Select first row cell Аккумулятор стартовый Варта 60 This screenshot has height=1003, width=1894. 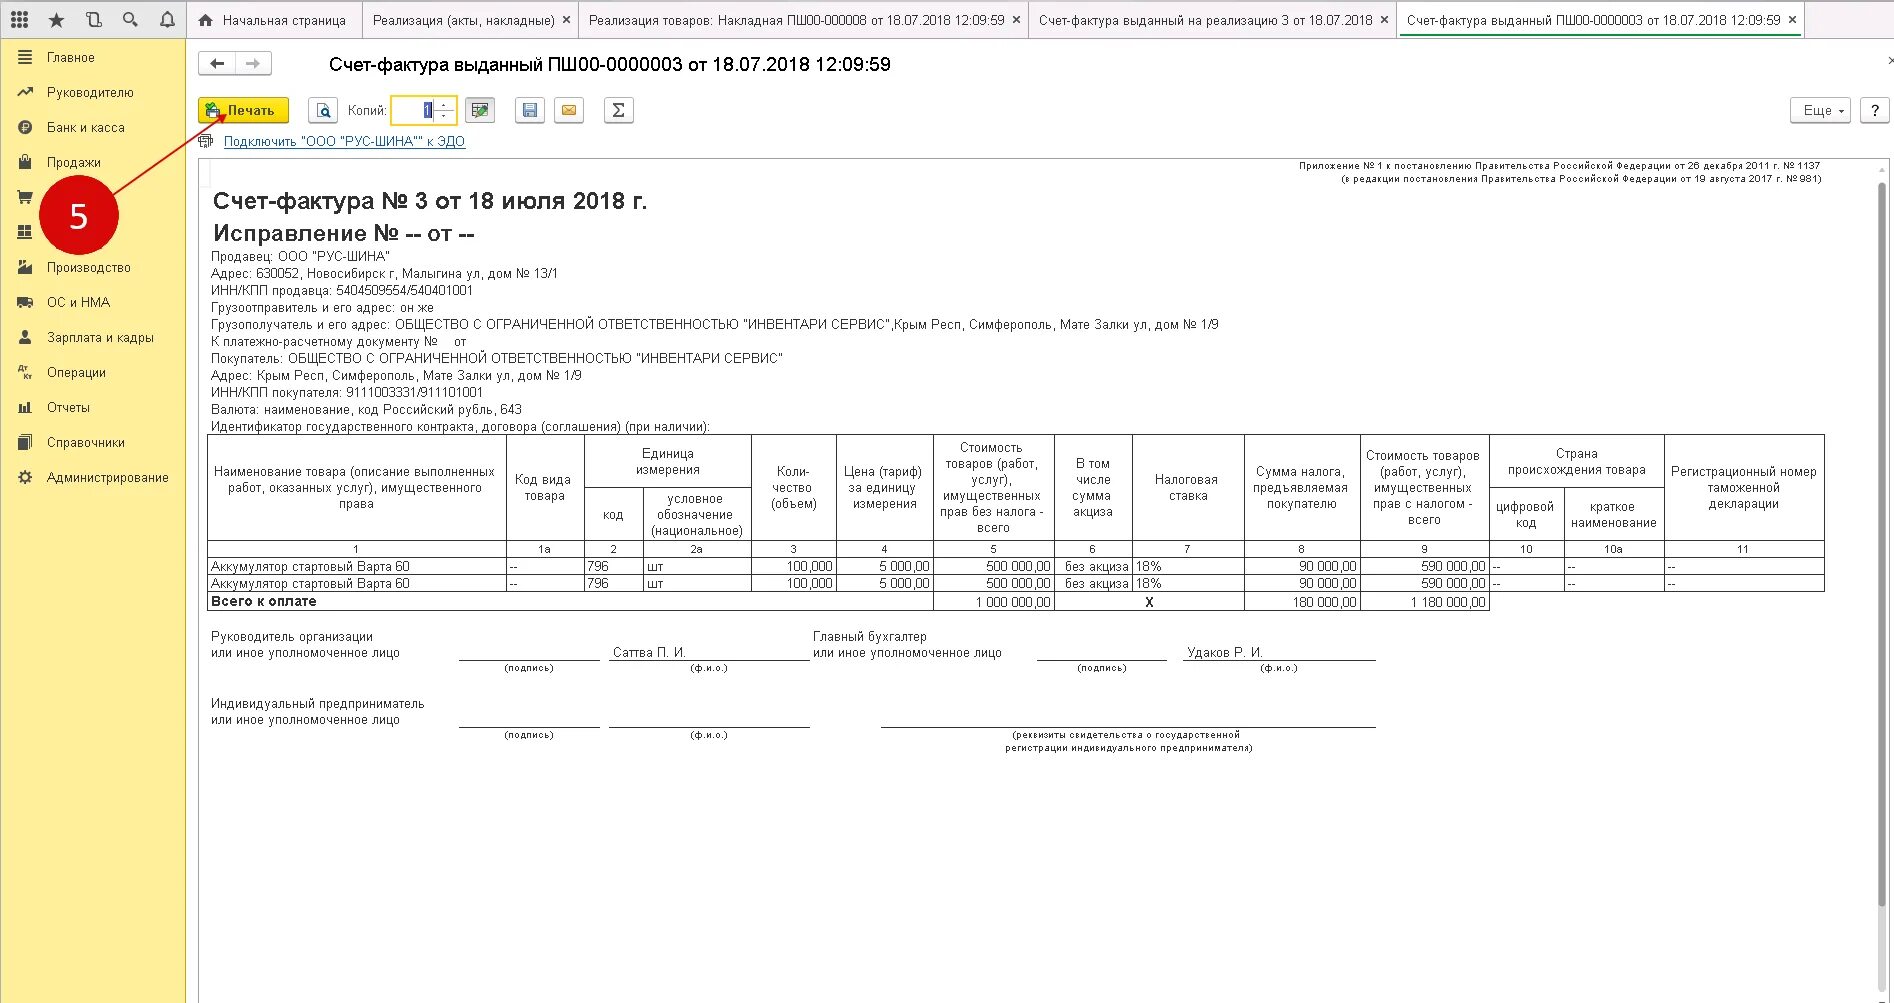(x=357, y=566)
